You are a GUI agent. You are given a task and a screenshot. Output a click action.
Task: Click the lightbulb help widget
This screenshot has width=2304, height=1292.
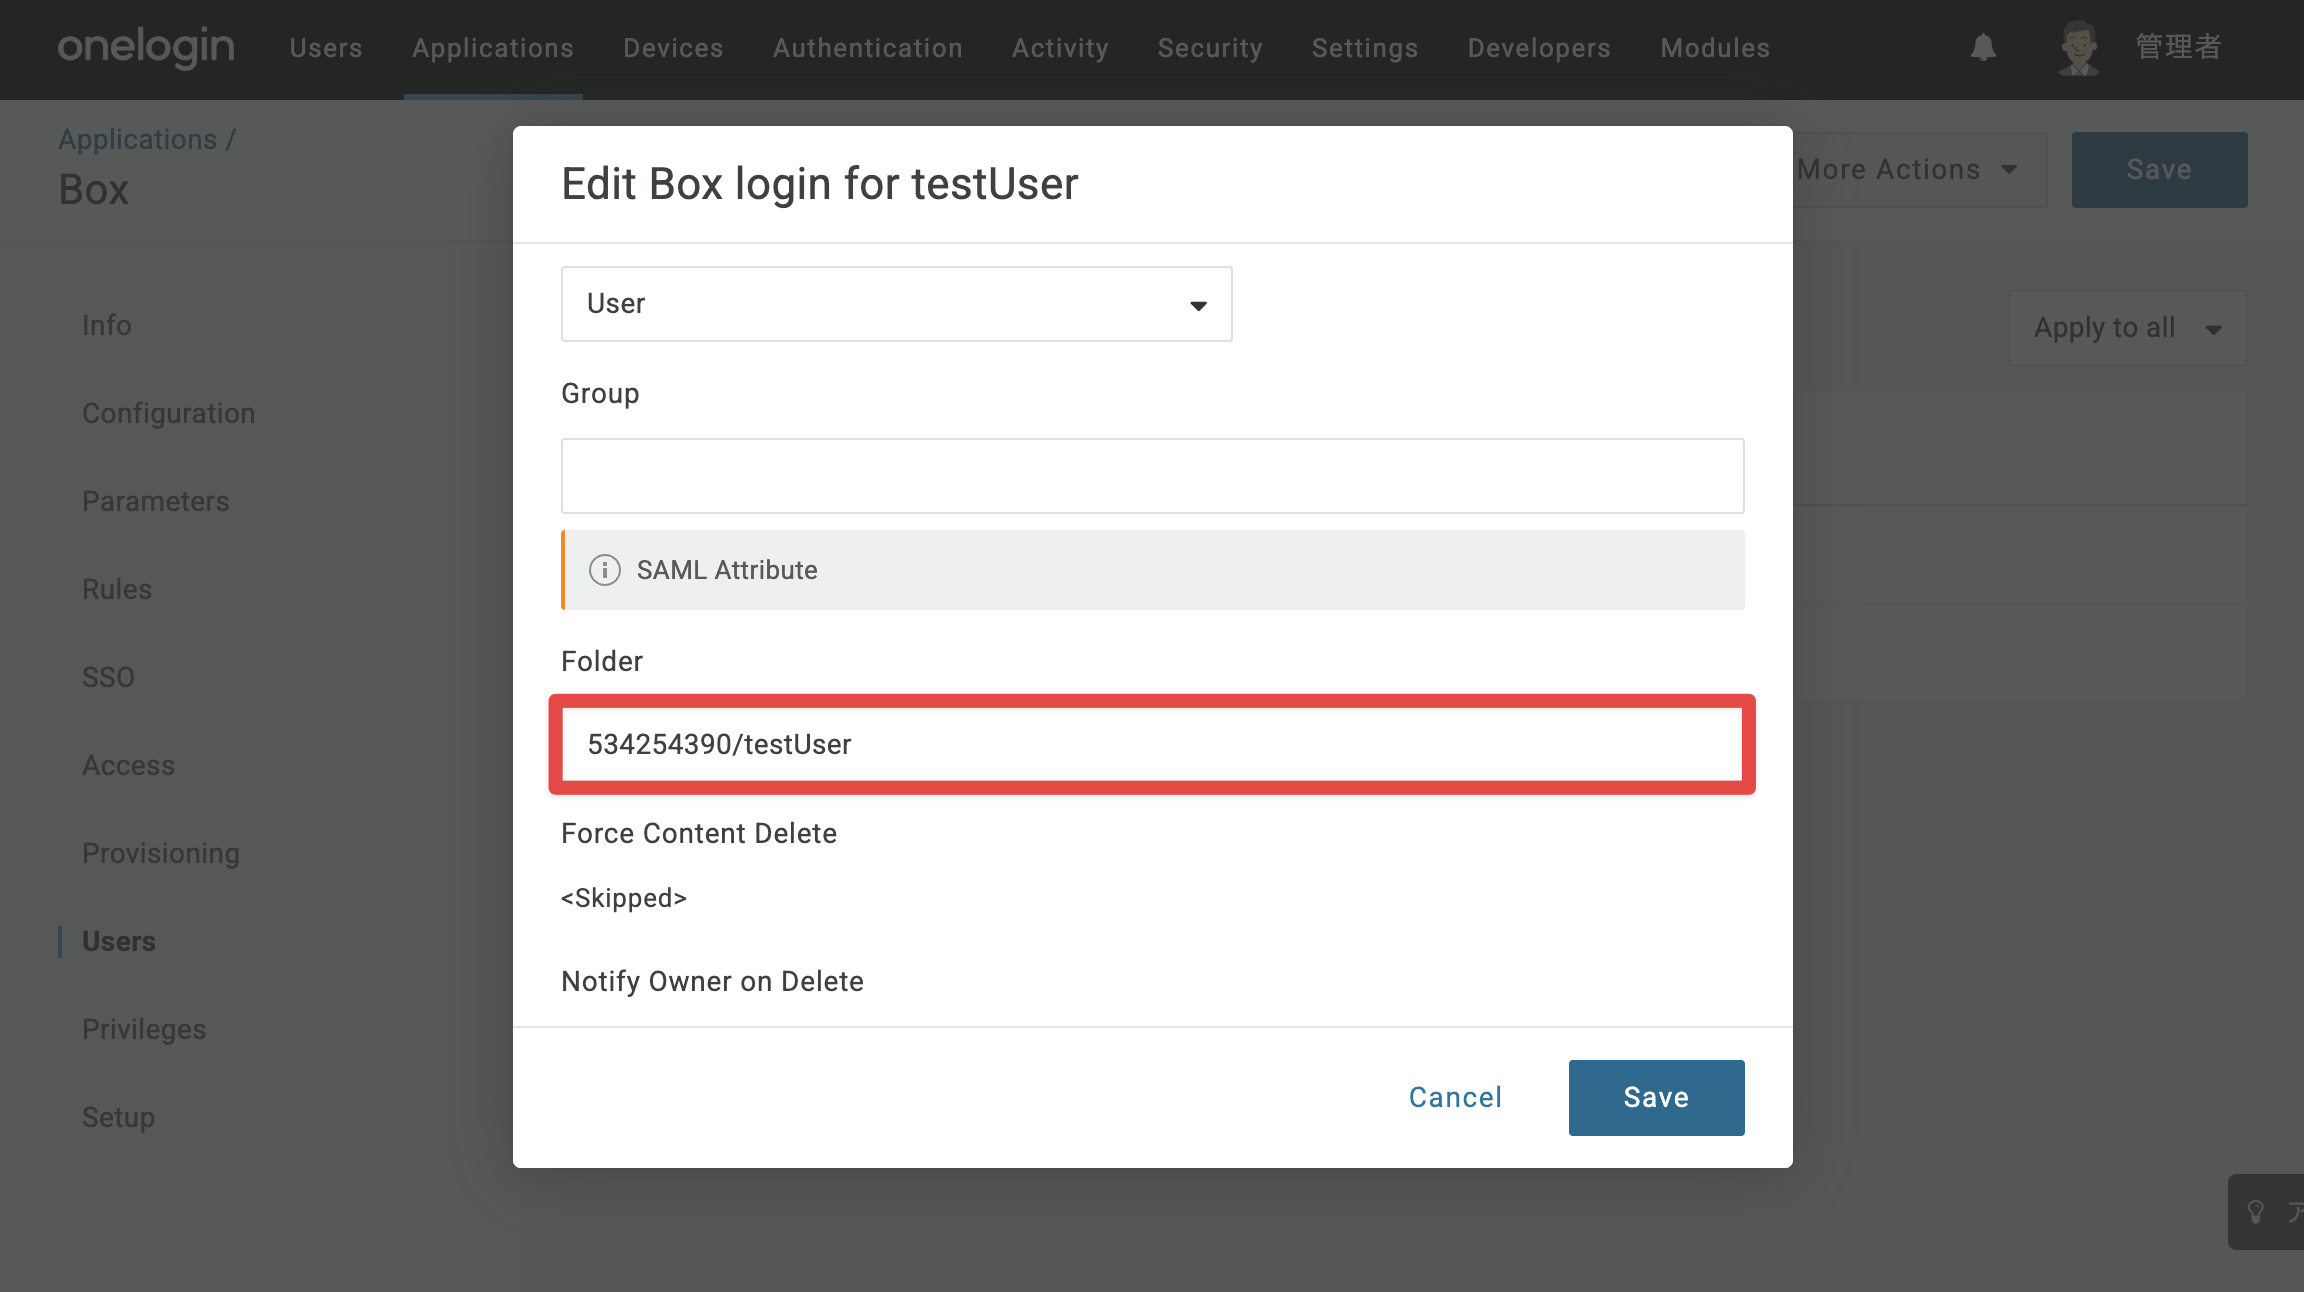[2257, 1212]
